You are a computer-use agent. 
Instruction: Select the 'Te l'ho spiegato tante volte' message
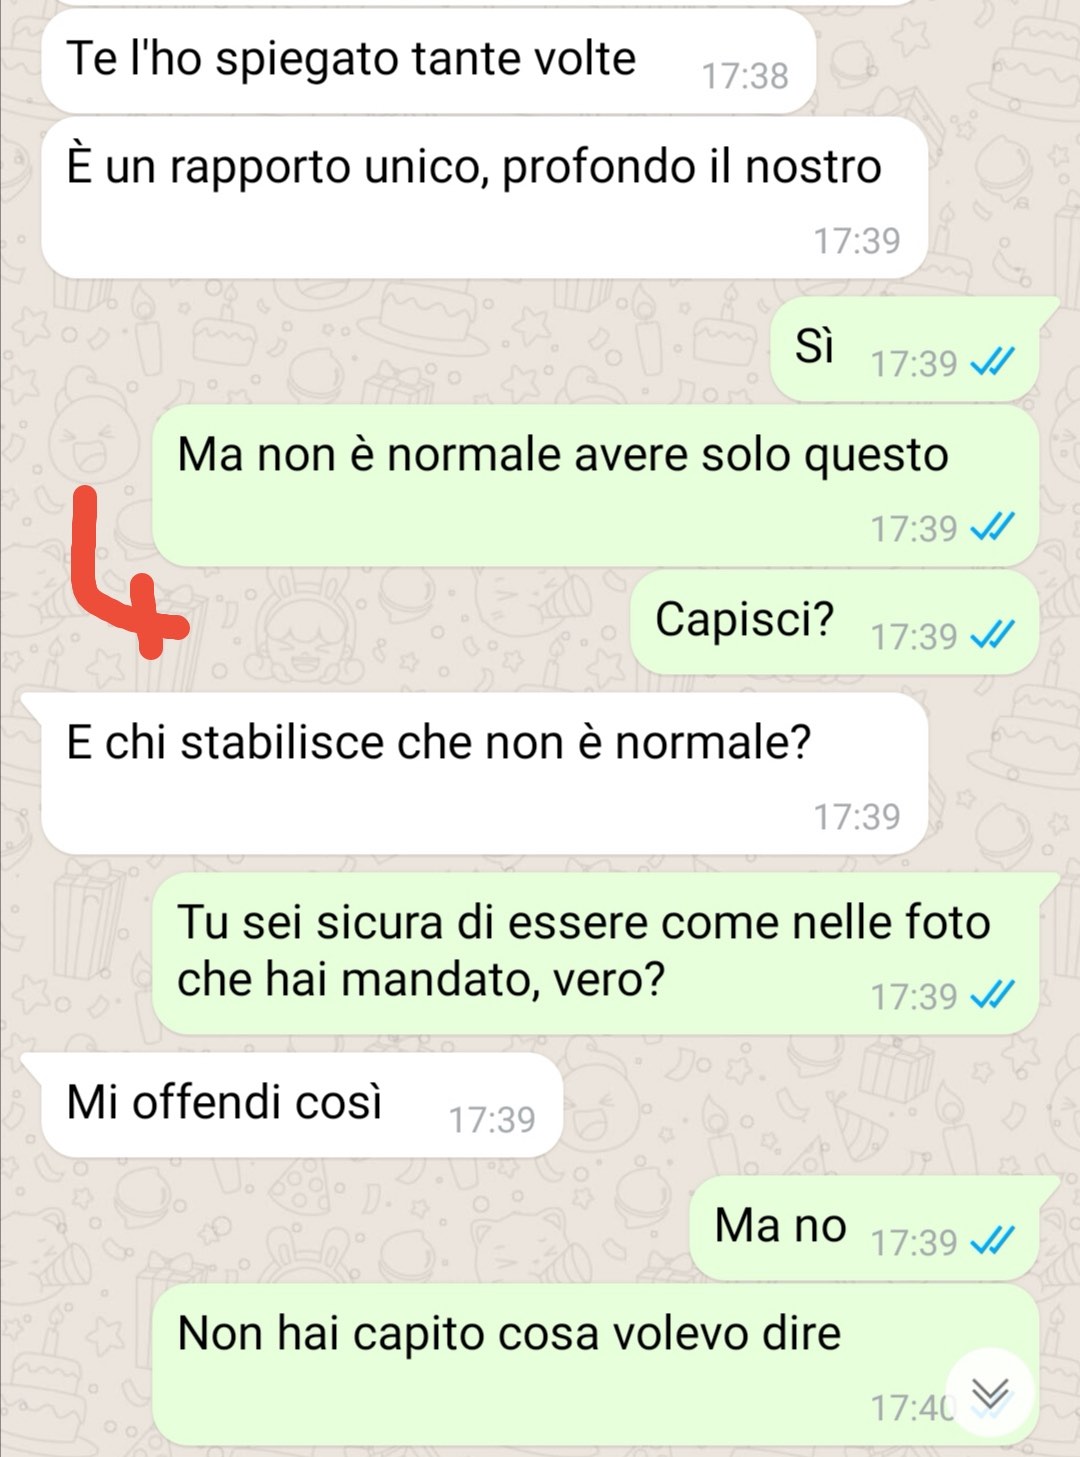pyautogui.click(x=429, y=61)
